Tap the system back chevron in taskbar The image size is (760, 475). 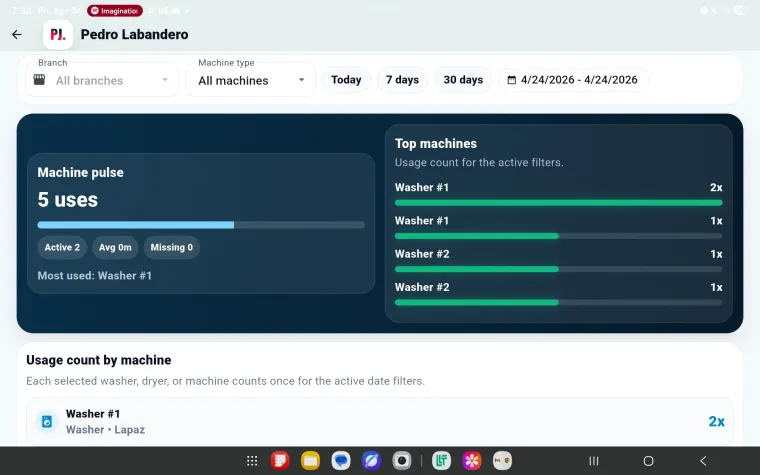(703, 461)
